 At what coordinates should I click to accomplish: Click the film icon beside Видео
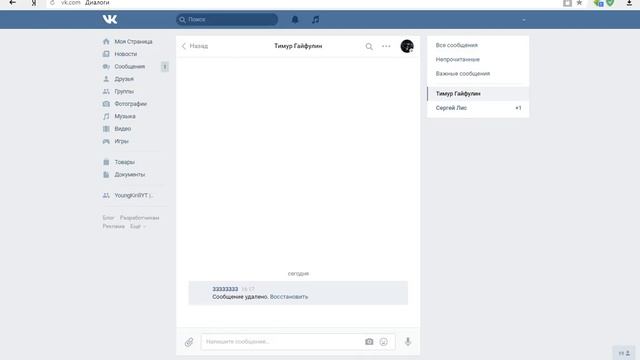coord(106,129)
